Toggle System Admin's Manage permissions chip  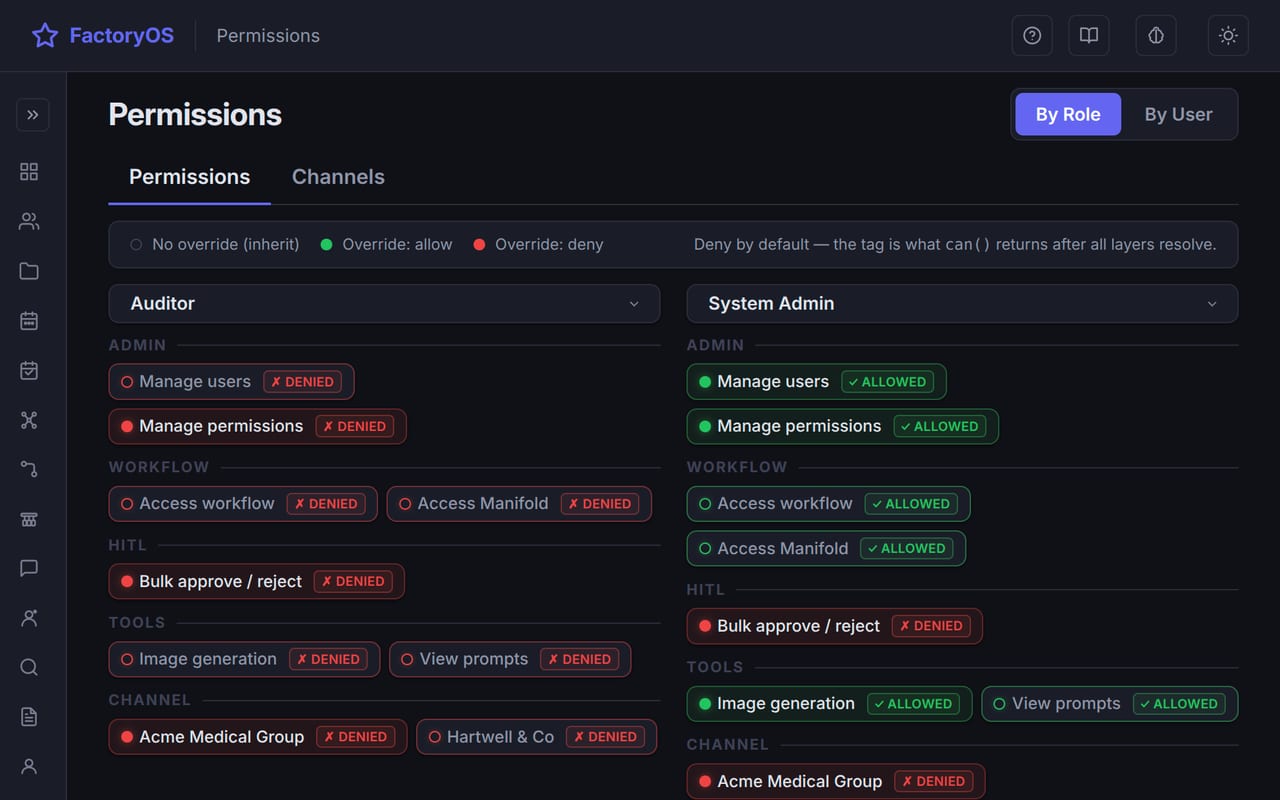click(842, 426)
